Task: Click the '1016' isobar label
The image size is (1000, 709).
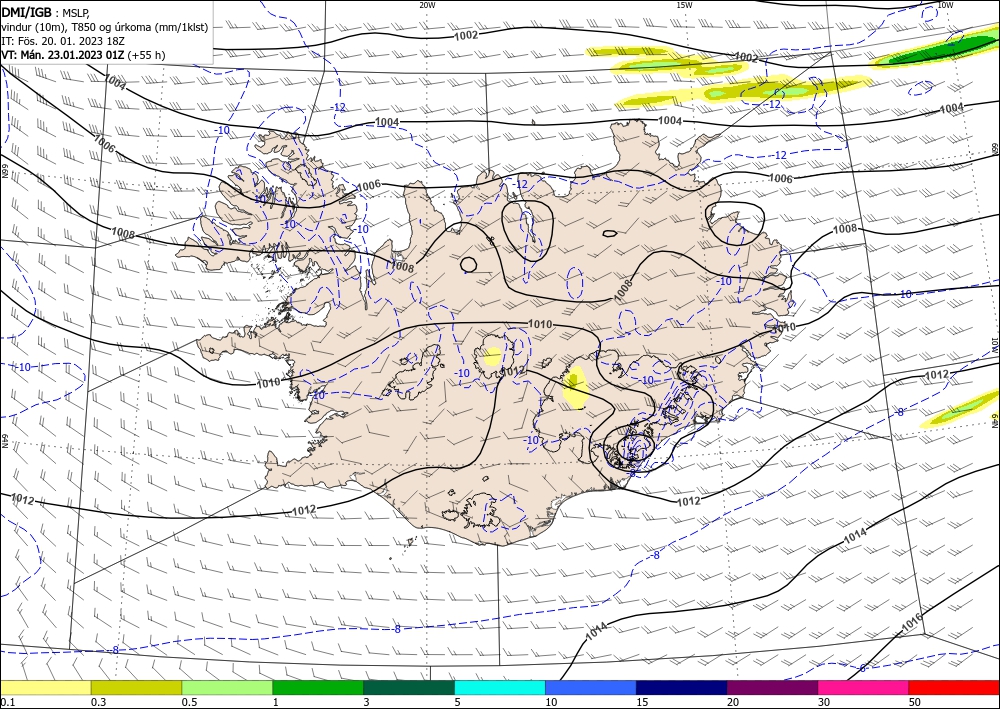Action: pos(913,622)
